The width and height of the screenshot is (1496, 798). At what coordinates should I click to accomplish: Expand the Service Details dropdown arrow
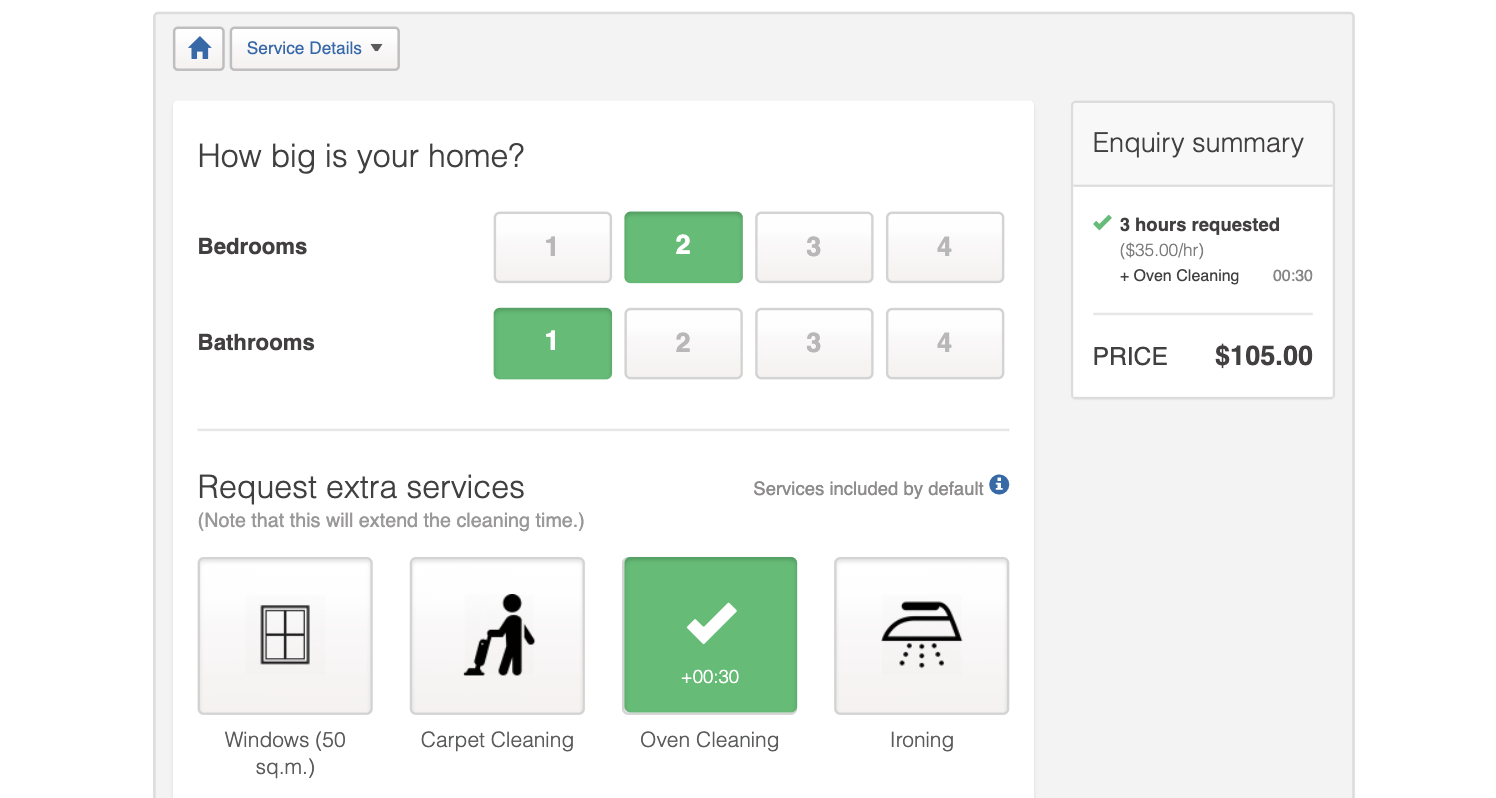(377, 48)
